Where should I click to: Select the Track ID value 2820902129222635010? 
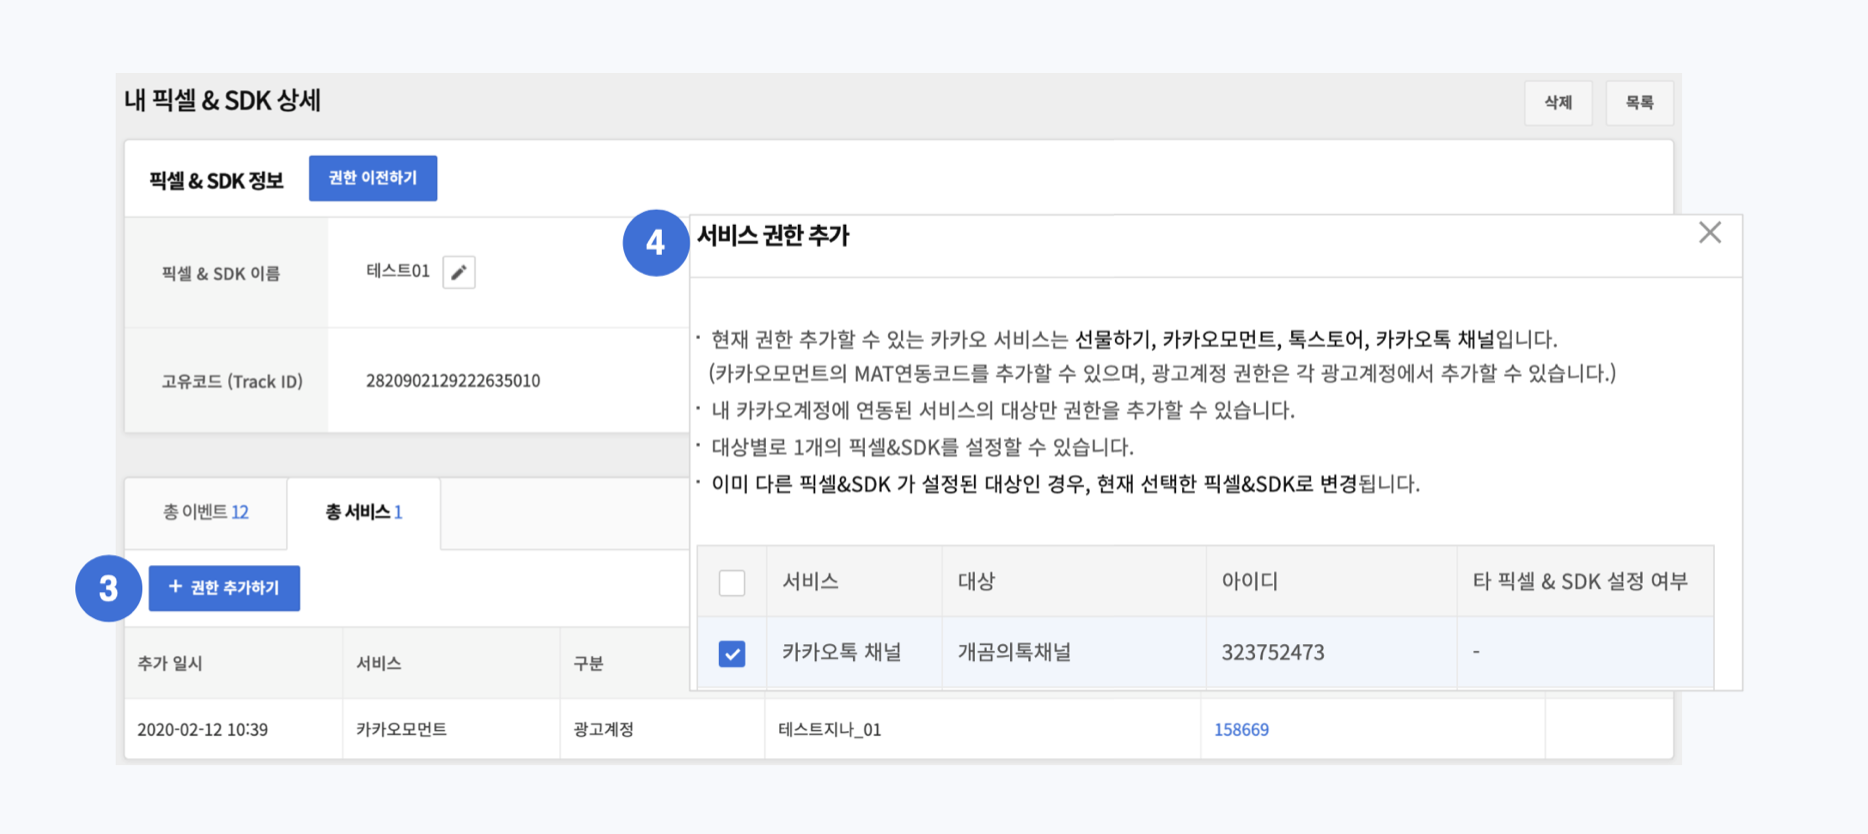tap(453, 381)
